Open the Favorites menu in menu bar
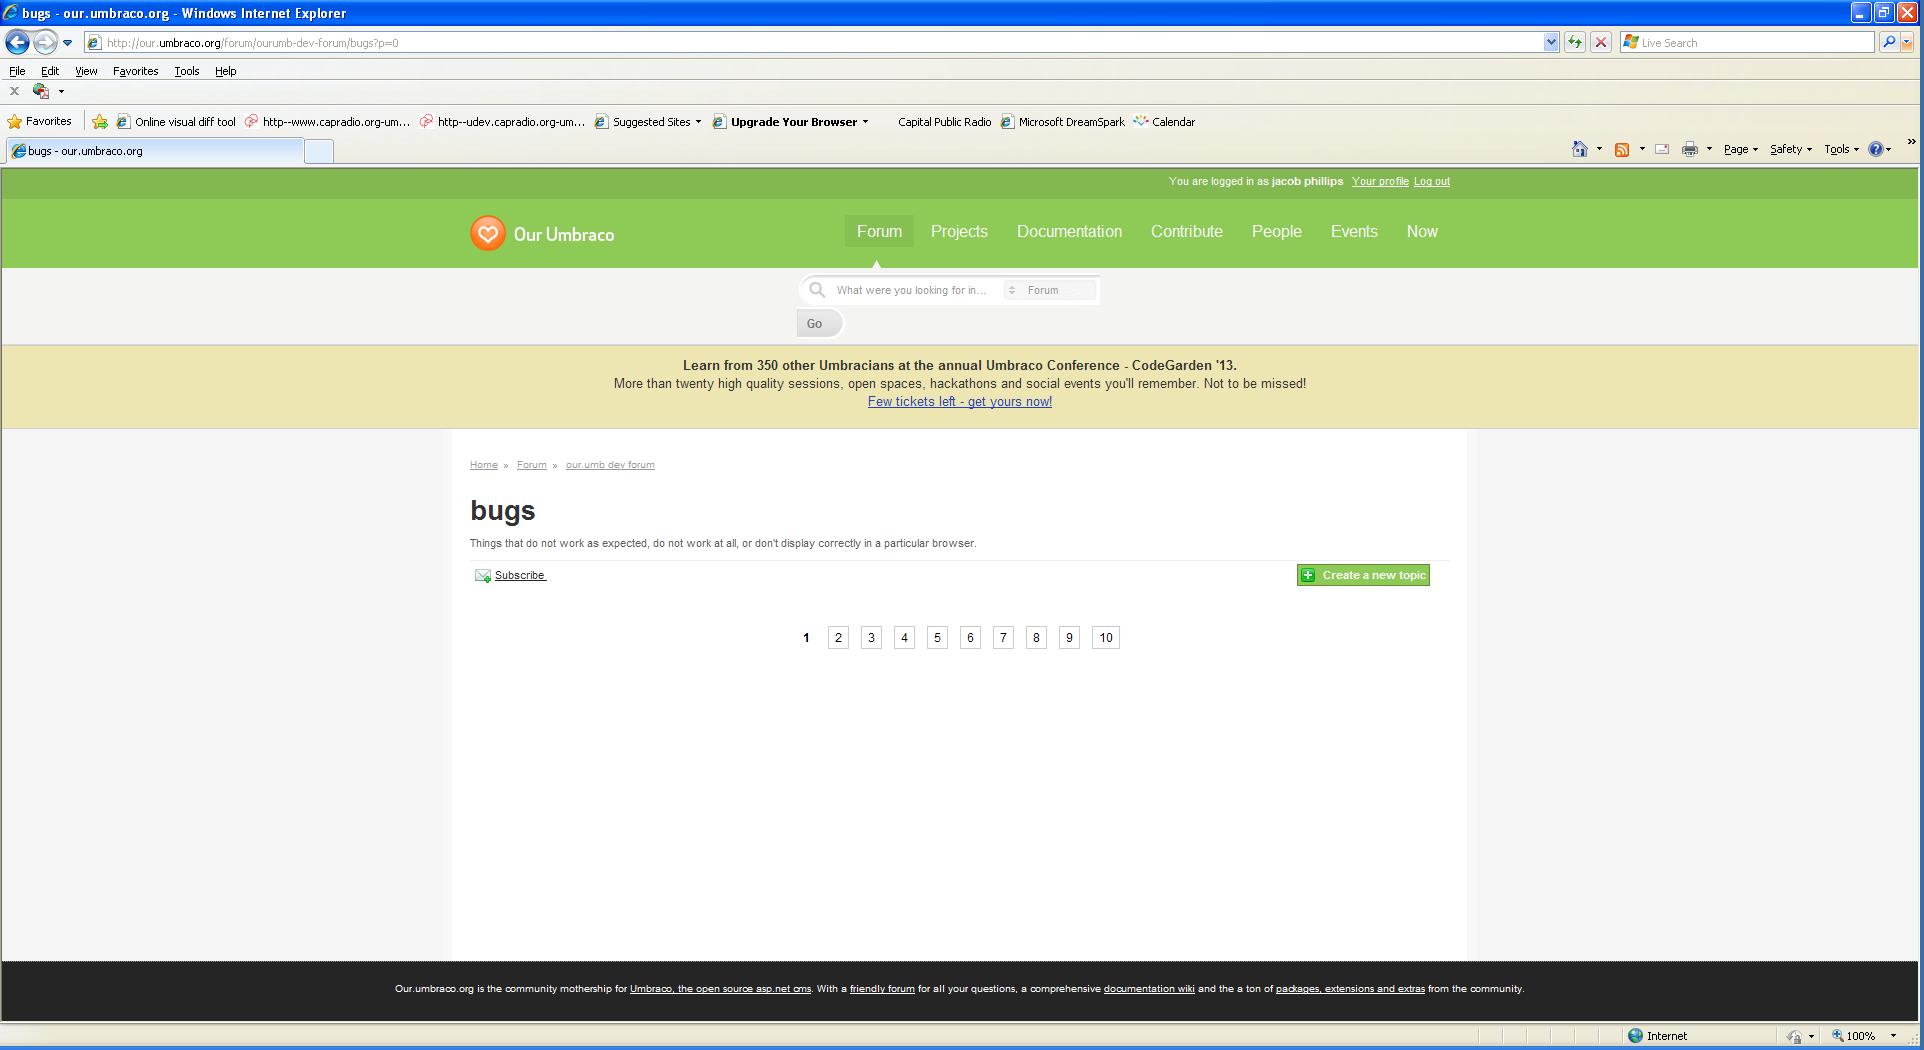 pos(135,71)
